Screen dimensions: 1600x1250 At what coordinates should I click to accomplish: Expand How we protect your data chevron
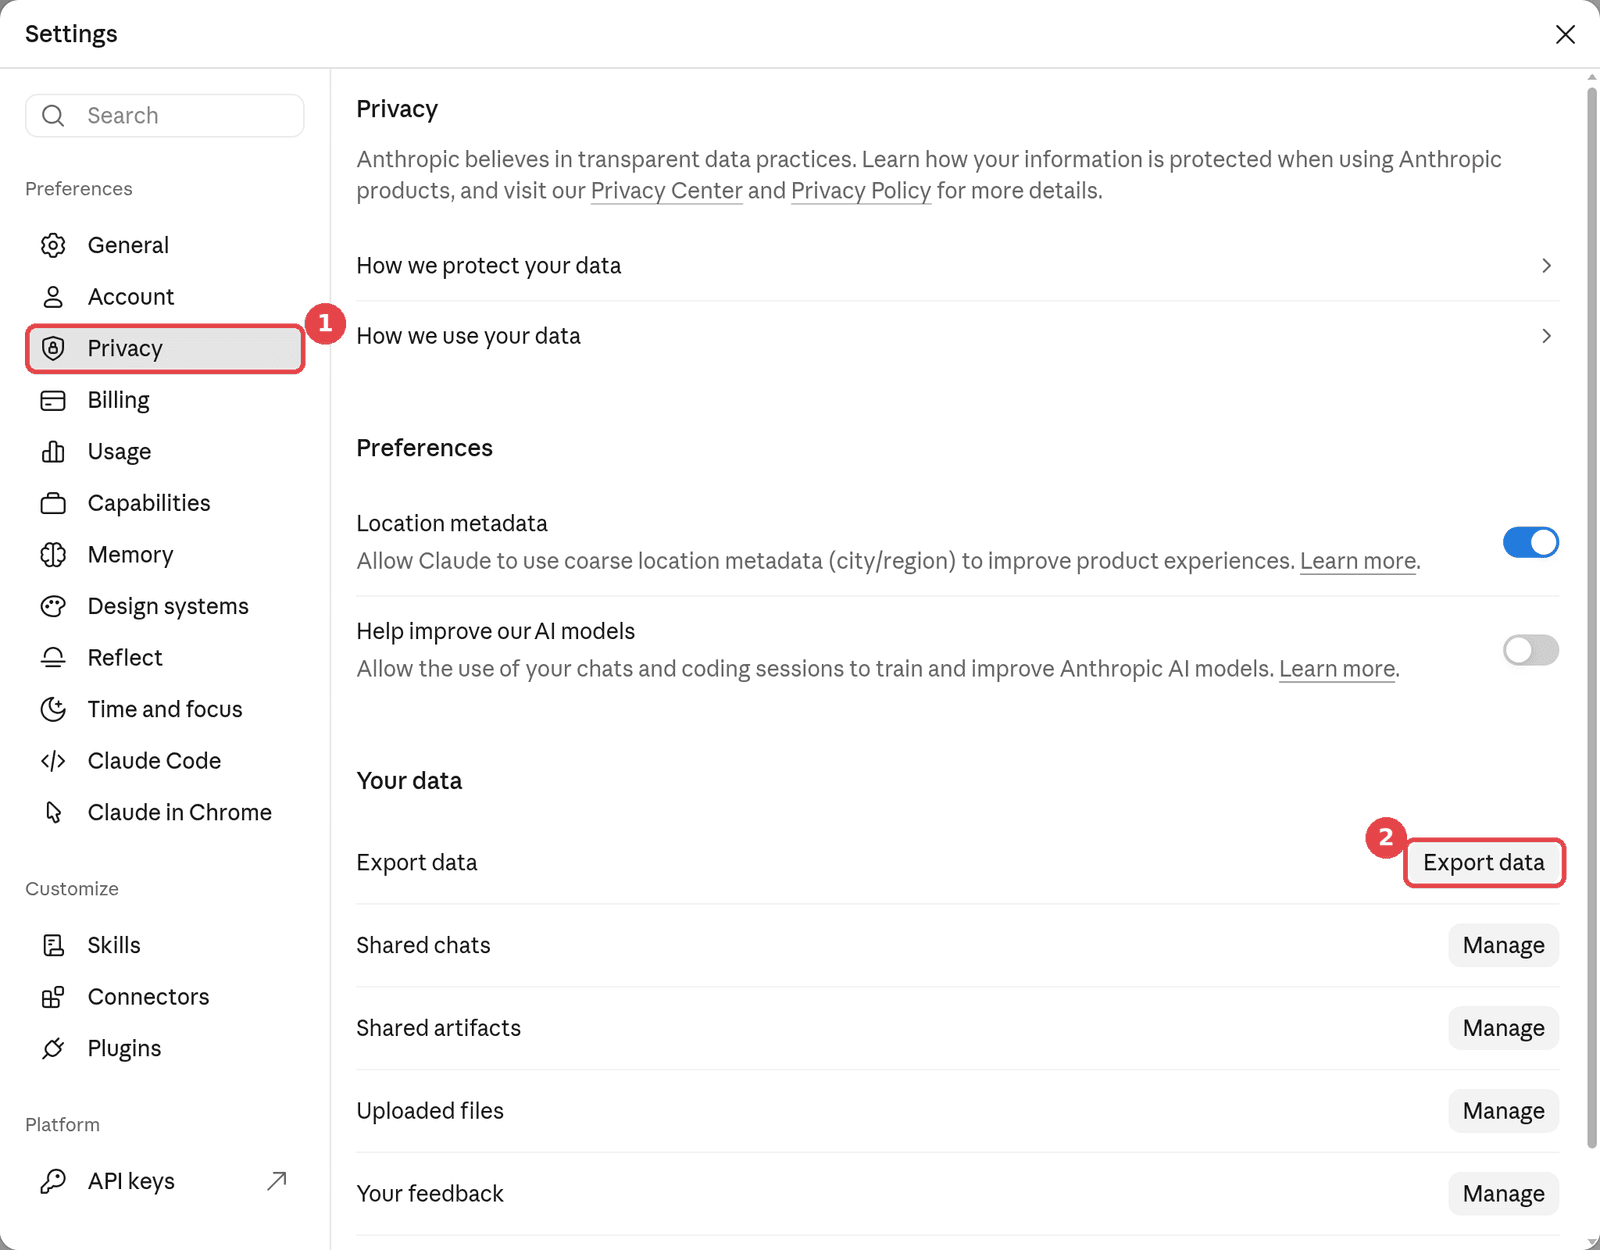(x=1546, y=266)
